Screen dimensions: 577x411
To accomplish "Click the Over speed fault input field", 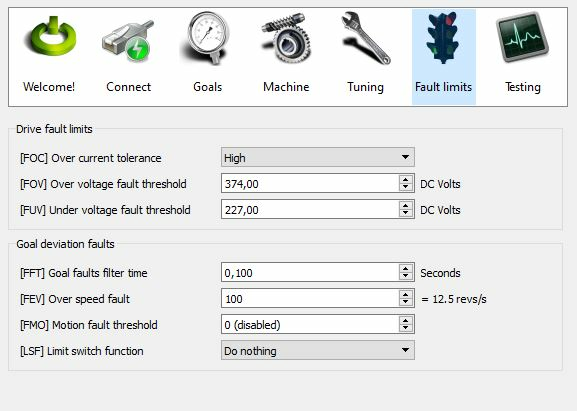I will [x=310, y=298].
